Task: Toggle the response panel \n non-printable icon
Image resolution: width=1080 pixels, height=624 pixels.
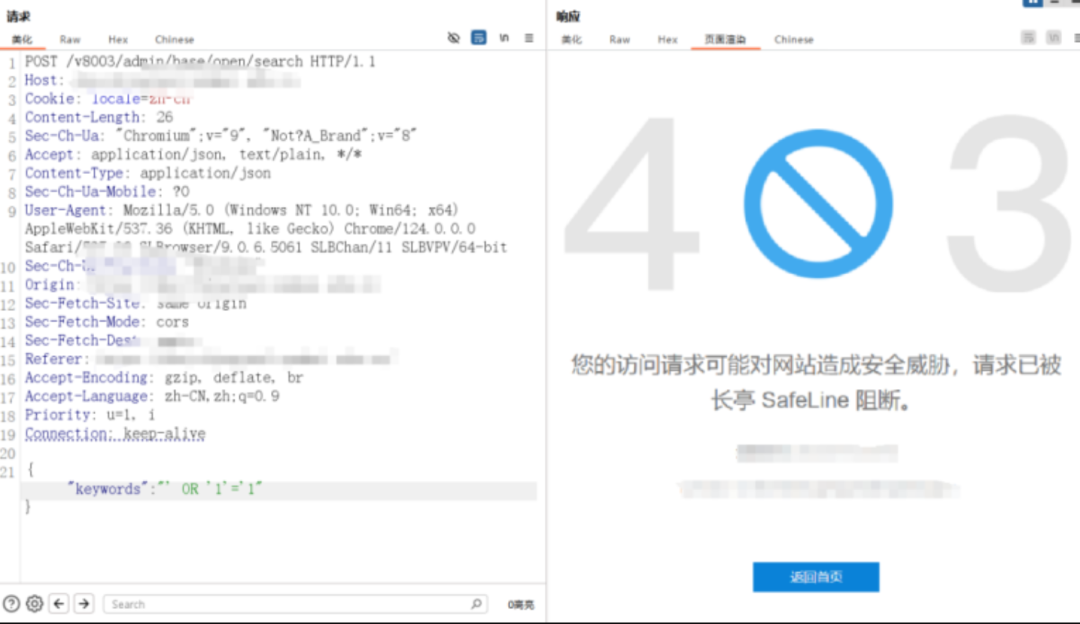Action: (1054, 38)
